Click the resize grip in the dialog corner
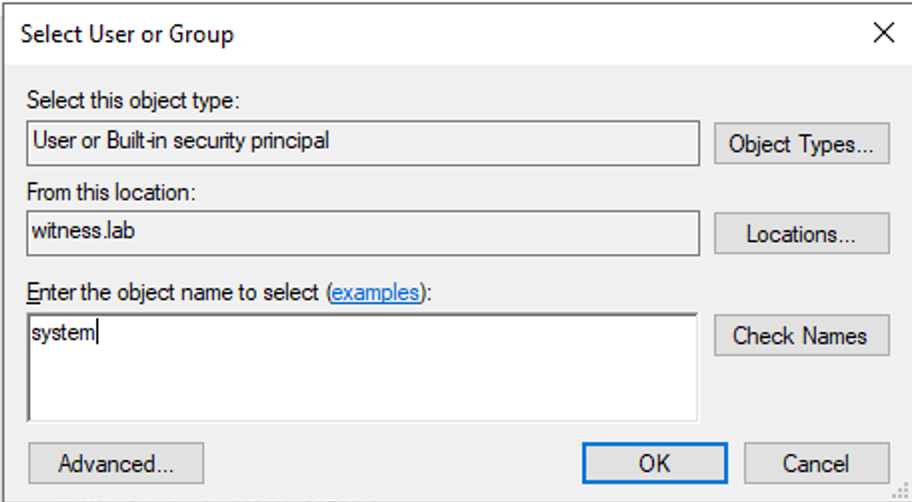Image resolution: width=912 pixels, height=502 pixels. pyautogui.click(x=902, y=492)
